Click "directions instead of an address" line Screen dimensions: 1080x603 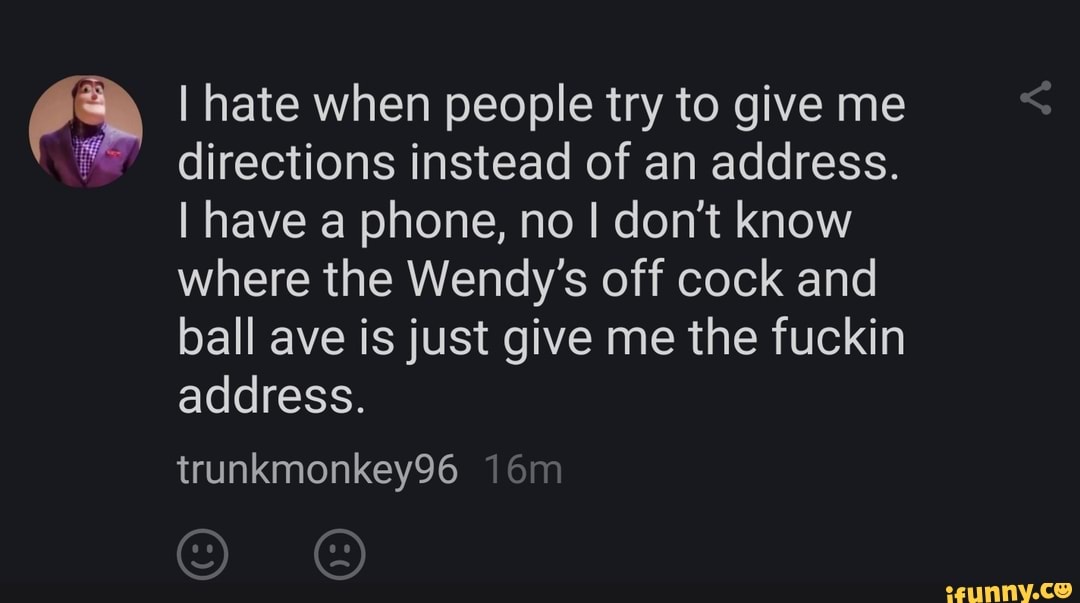533,163
